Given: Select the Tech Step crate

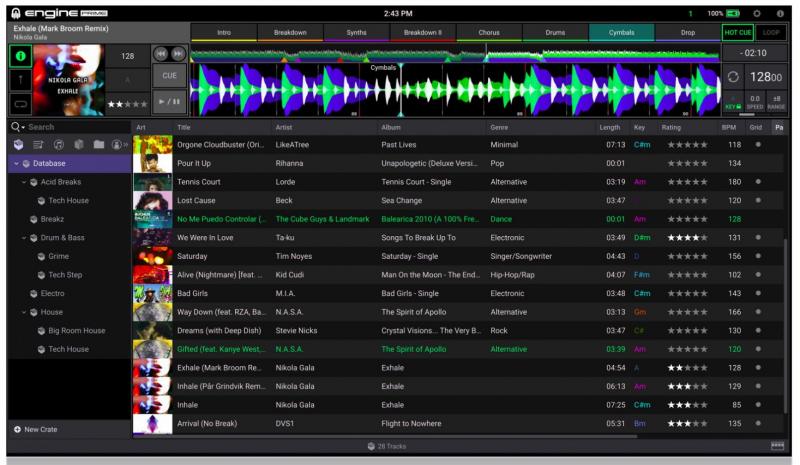Looking at the screenshot, I should click(x=69, y=275).
